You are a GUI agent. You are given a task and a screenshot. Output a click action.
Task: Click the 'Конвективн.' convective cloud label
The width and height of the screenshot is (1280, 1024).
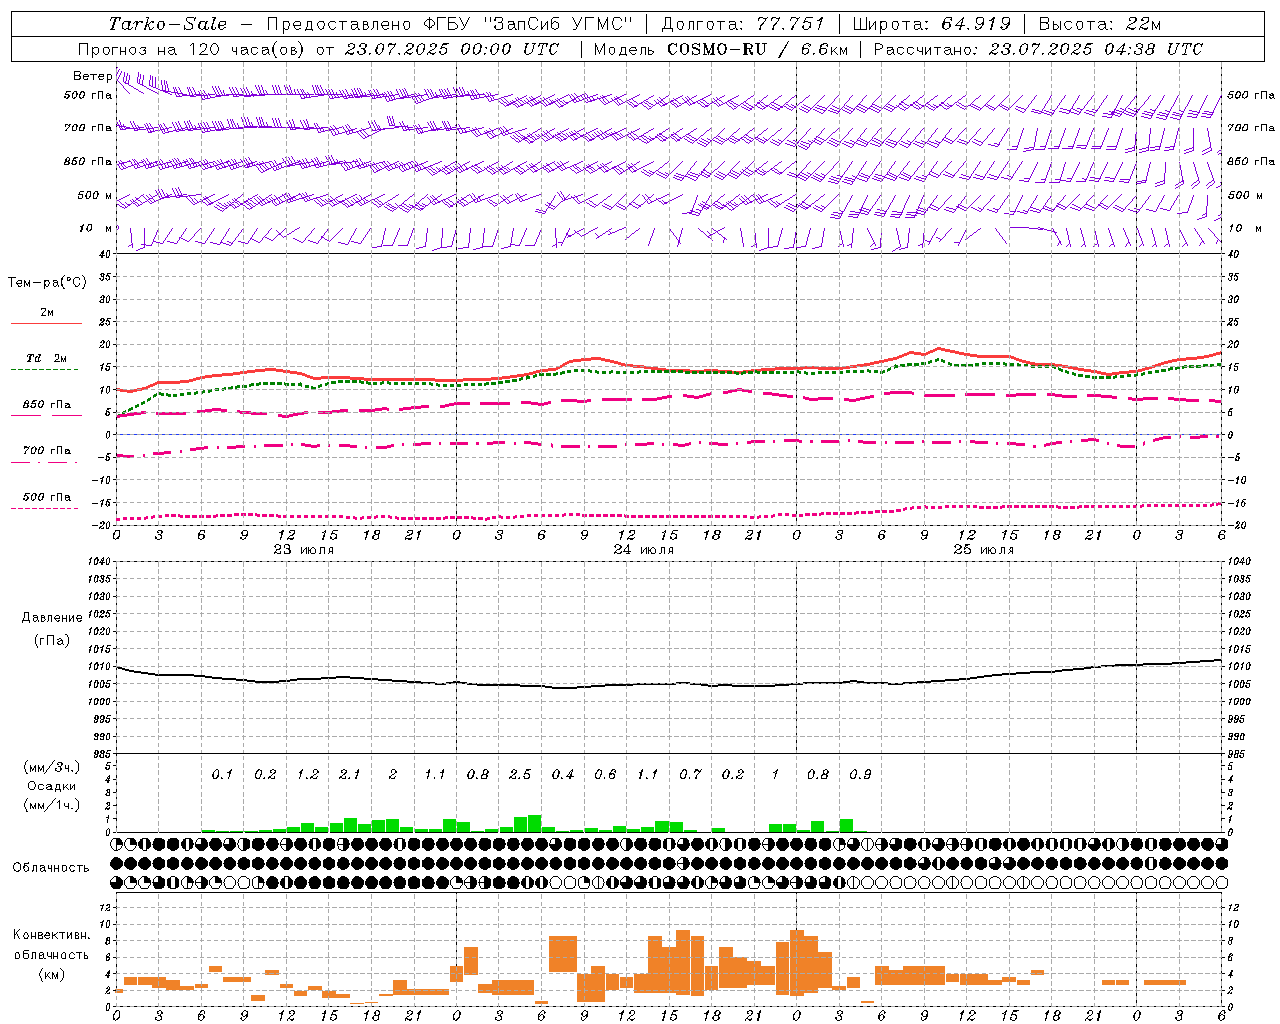pos(52,935)
